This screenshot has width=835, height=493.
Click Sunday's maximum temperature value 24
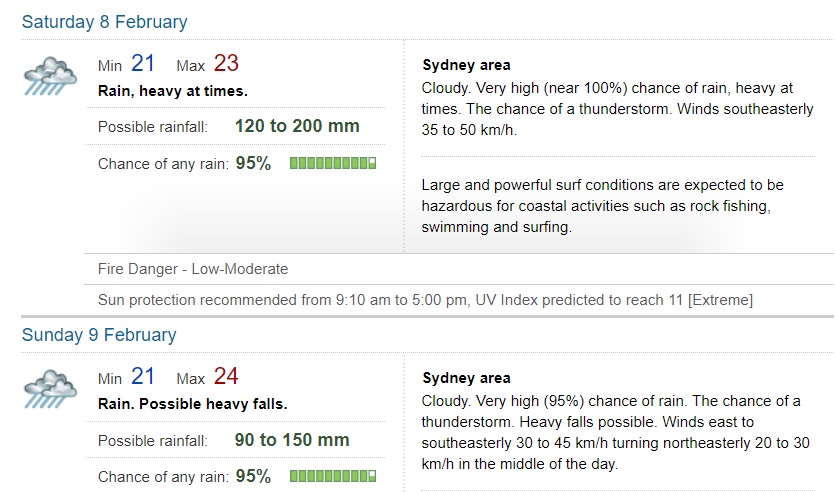point(226,377)
